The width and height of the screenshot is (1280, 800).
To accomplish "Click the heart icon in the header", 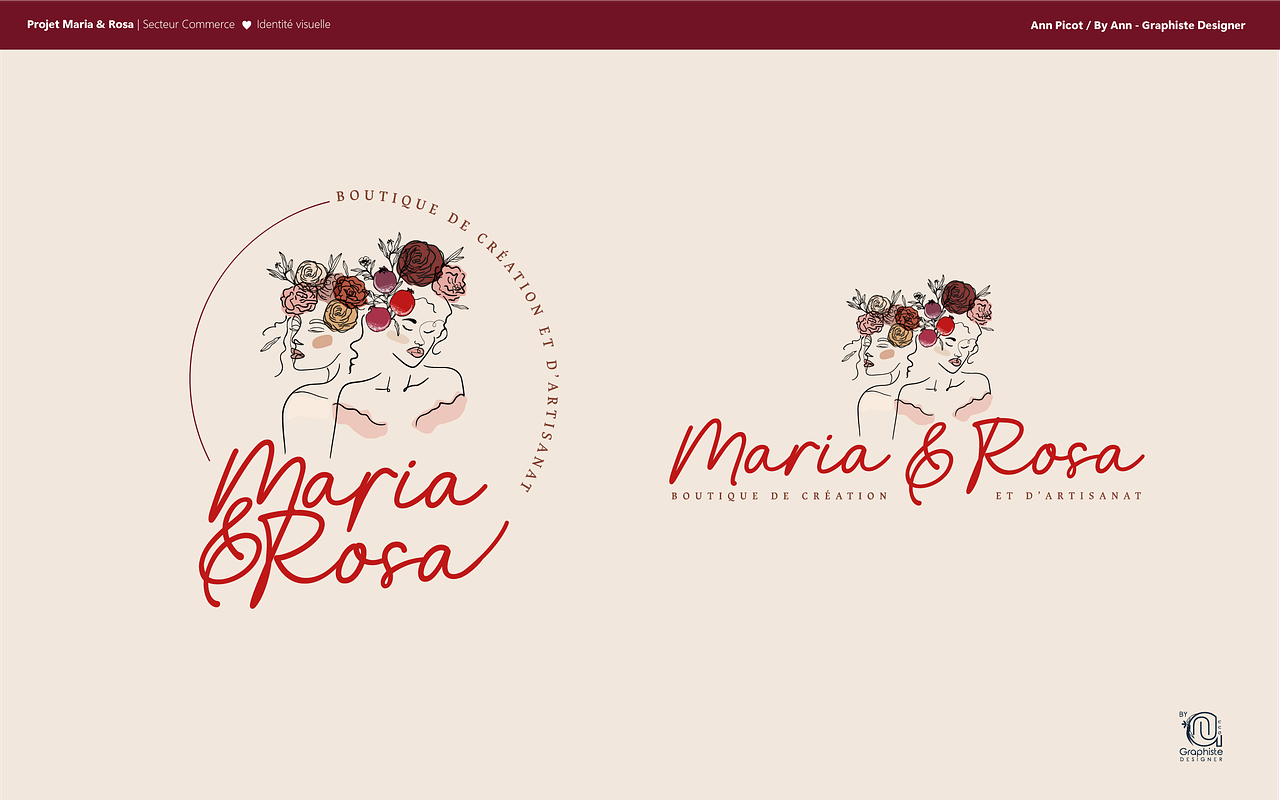I will [246, 25].
